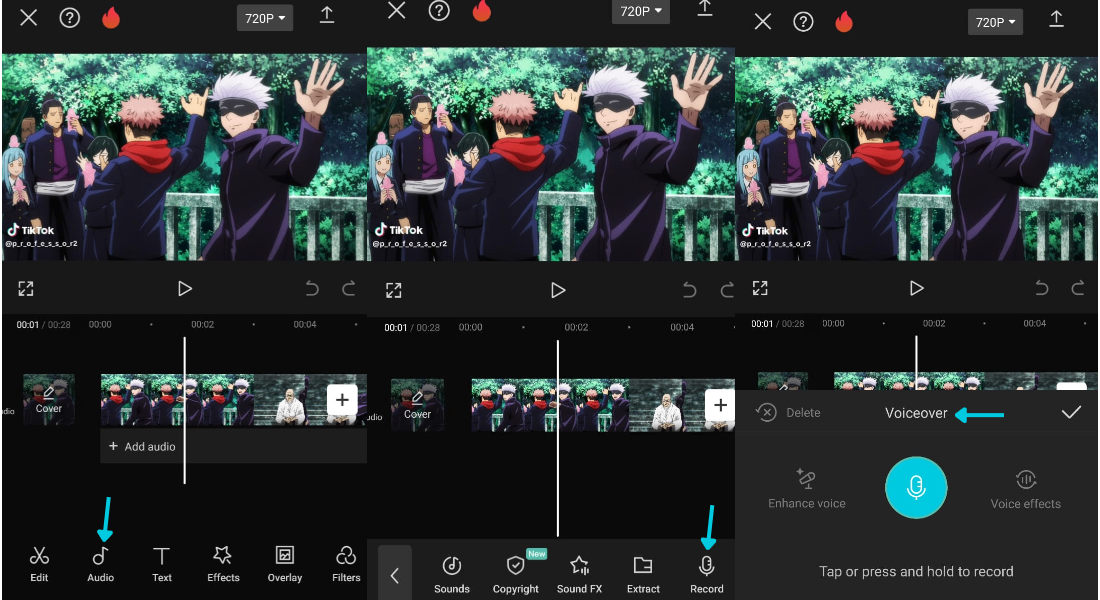
Task: Open Copyright check in middle panel
Action: [516, 575]
